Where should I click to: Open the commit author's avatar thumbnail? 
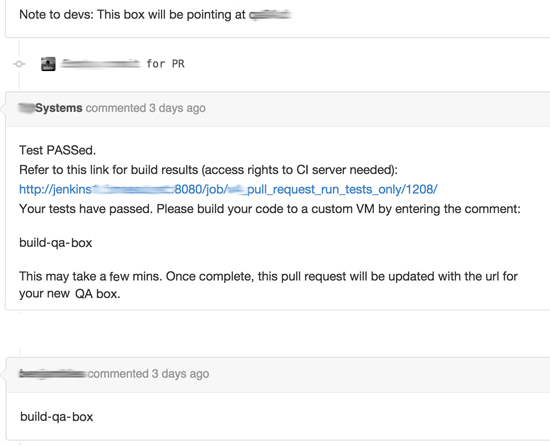(x=48, y=64)
